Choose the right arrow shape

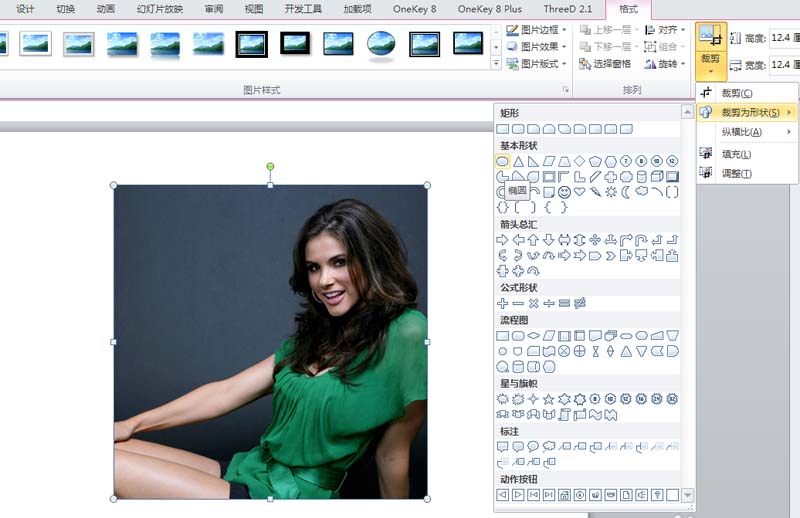(x=503, y=240)
